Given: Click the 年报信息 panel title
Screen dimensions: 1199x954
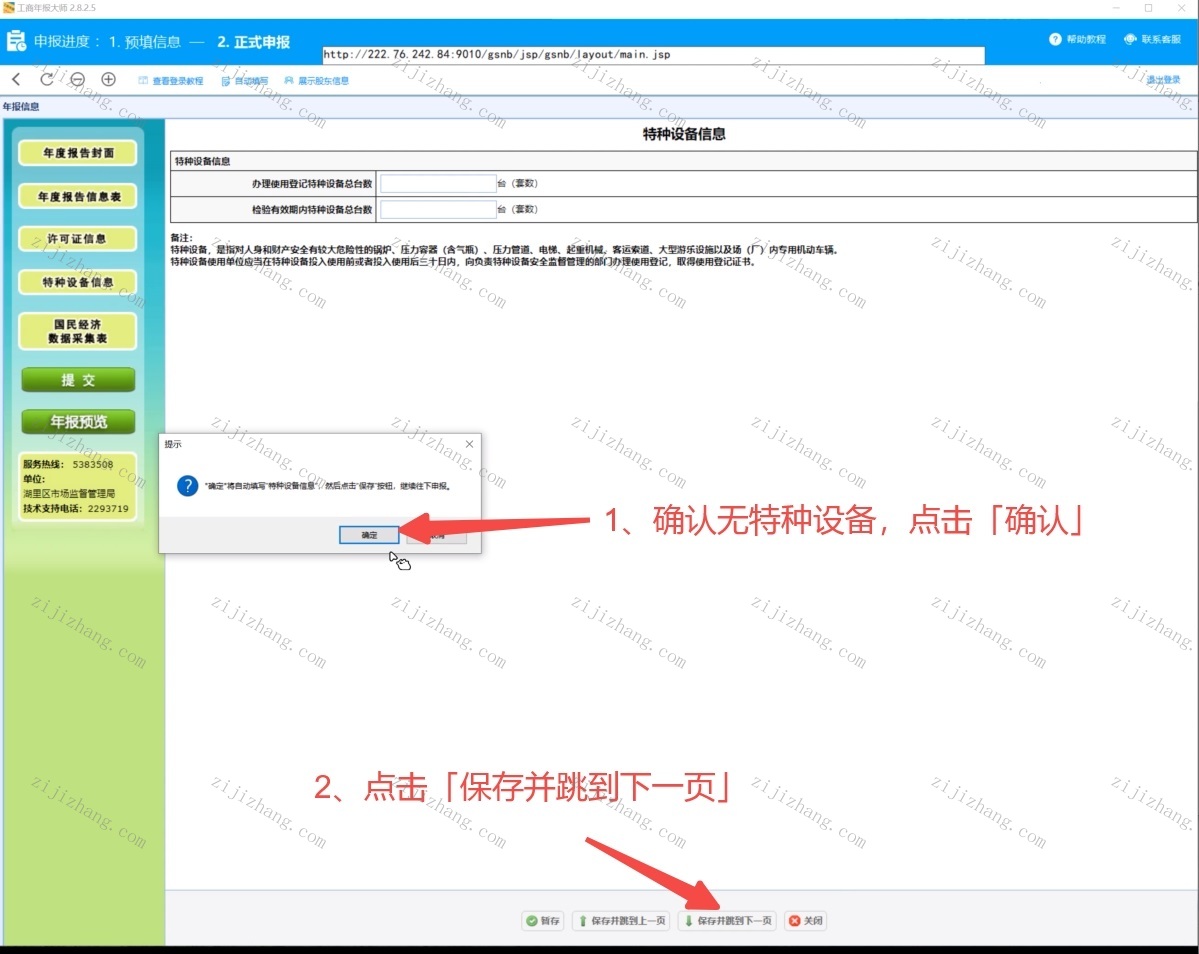Looking at the screenshot, I should click(21, 106).
